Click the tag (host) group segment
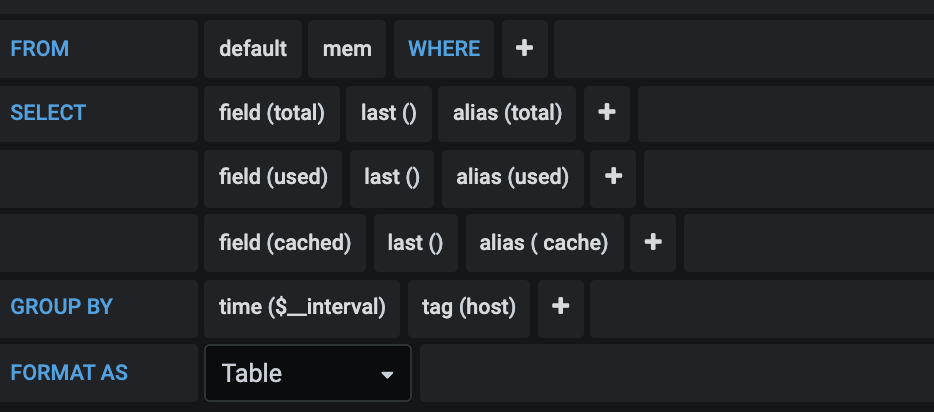The image size is (934, 412). click(x=468, y=307)
